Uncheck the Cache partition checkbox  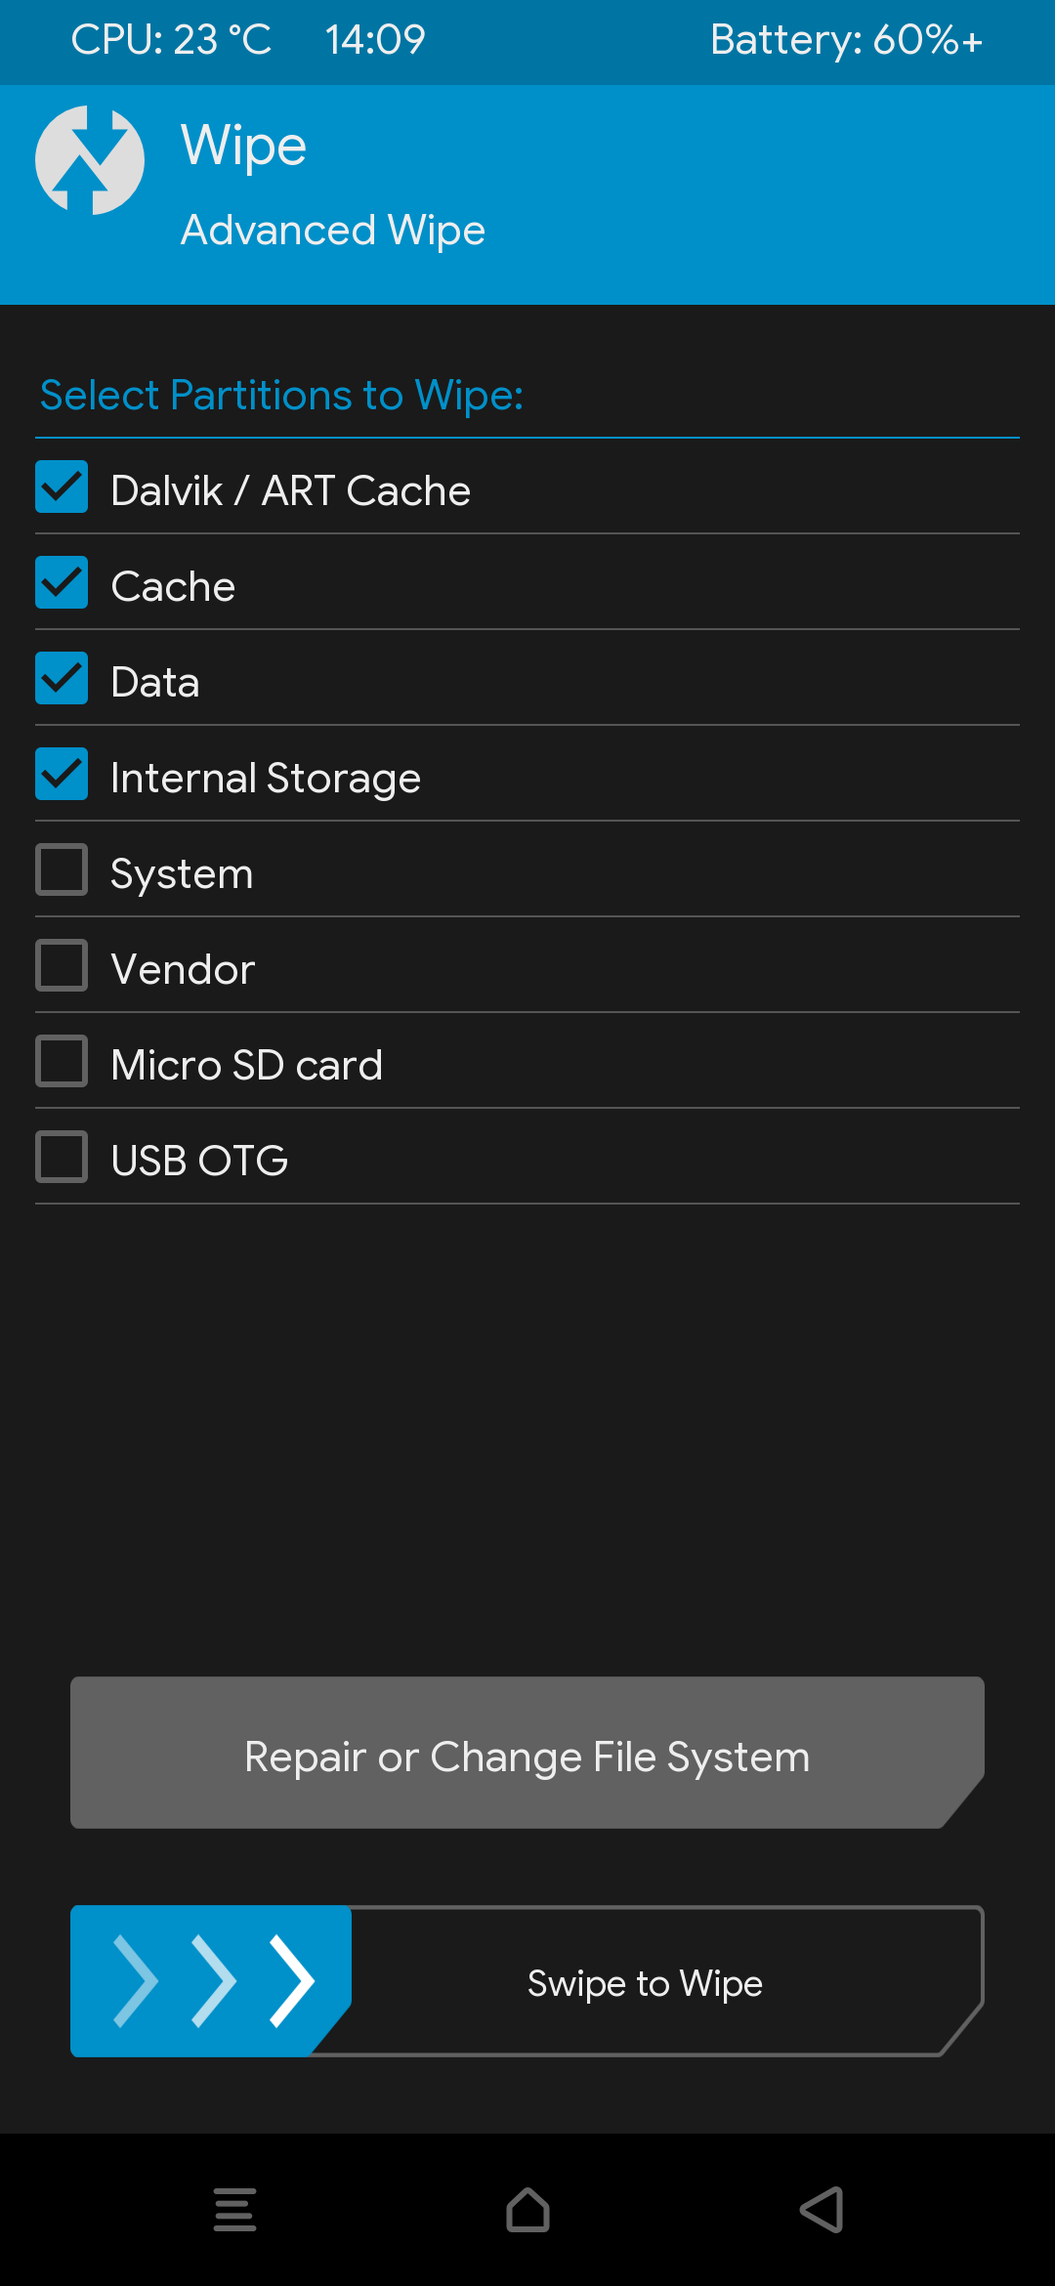(62, 583)
